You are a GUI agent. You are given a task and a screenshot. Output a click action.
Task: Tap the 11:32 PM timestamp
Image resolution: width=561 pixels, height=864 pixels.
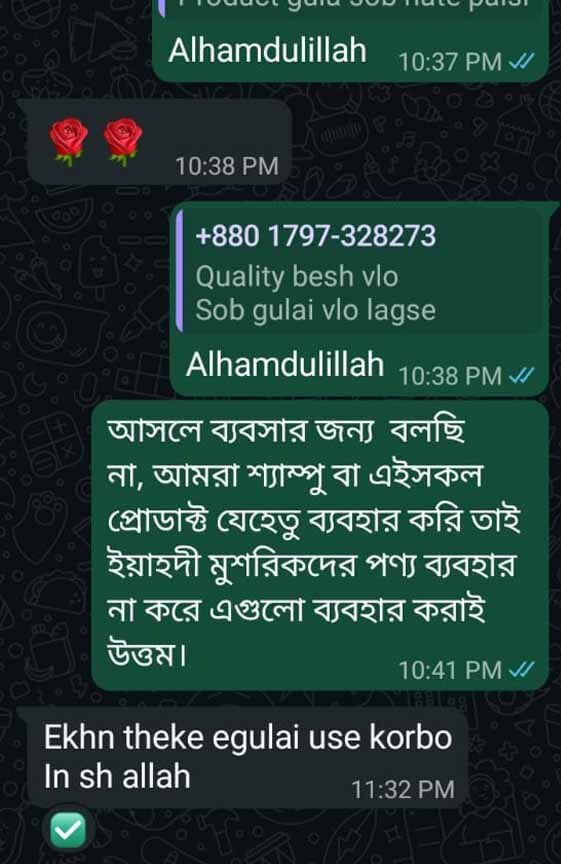pos(403,790)
